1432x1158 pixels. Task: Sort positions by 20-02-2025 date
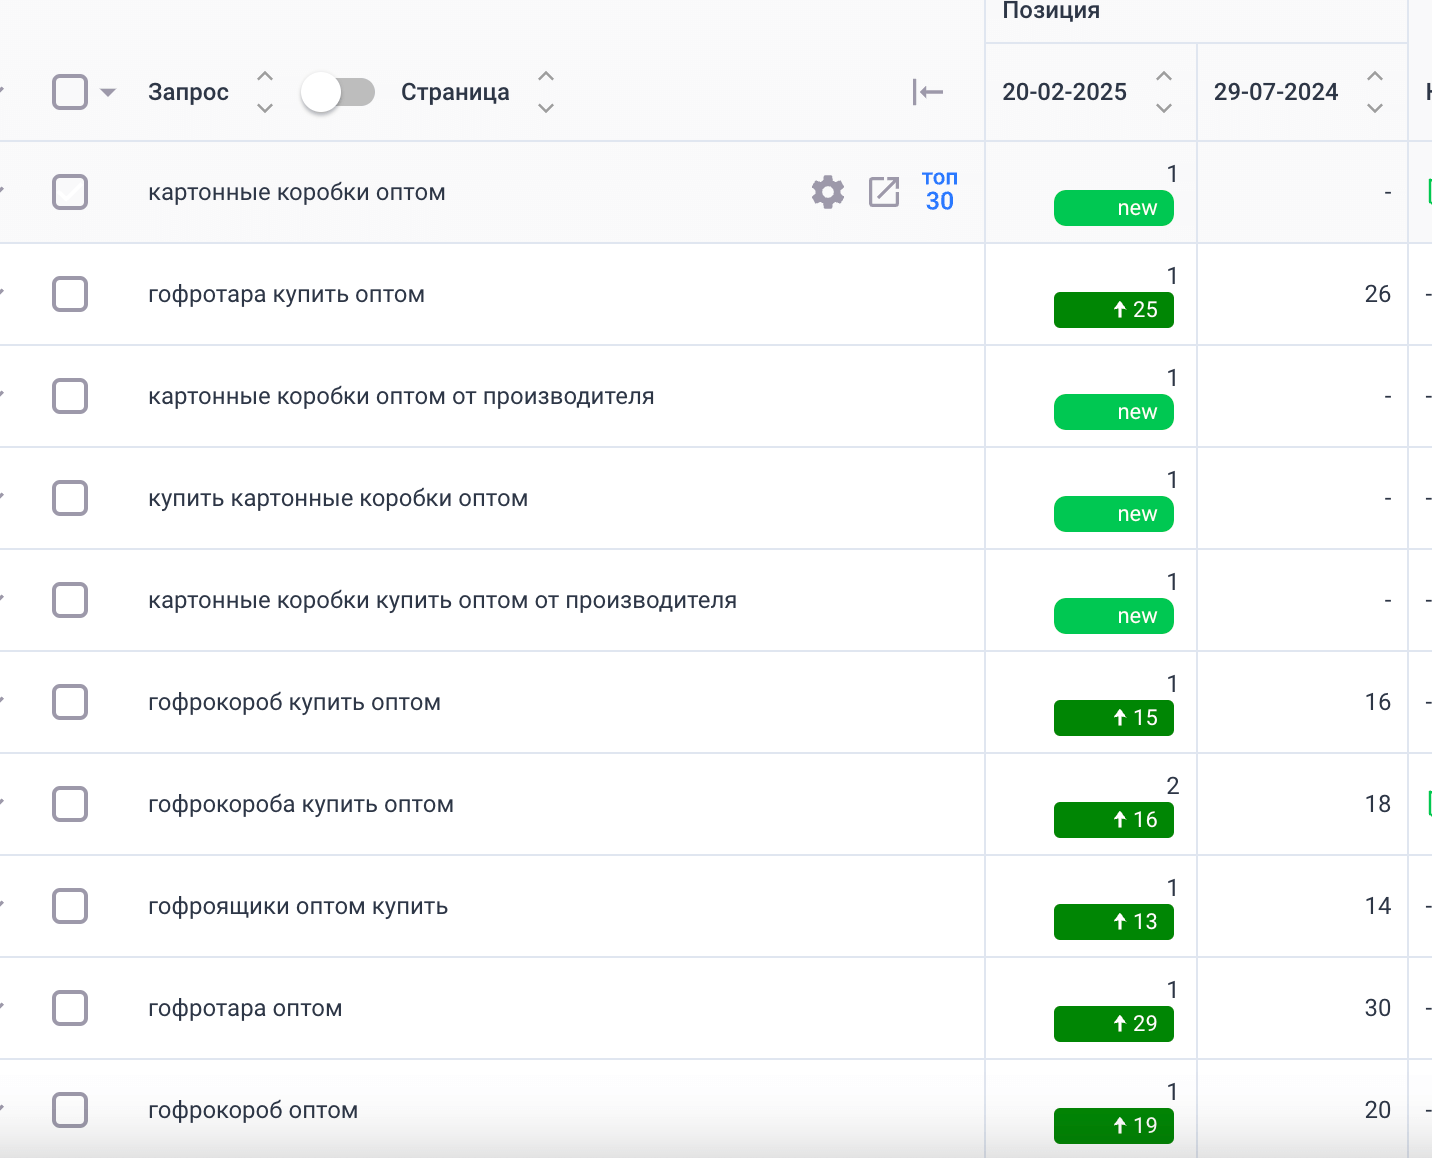[x=1164, y=92]
